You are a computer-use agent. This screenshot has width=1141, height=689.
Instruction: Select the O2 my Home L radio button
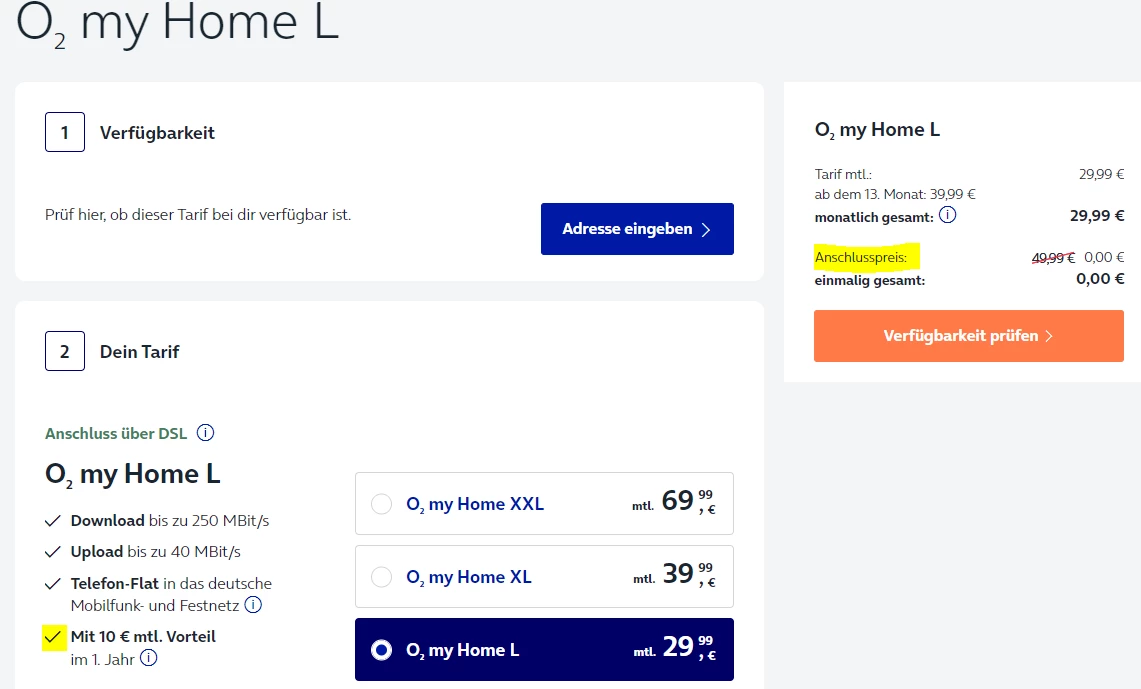pos(381,650)
